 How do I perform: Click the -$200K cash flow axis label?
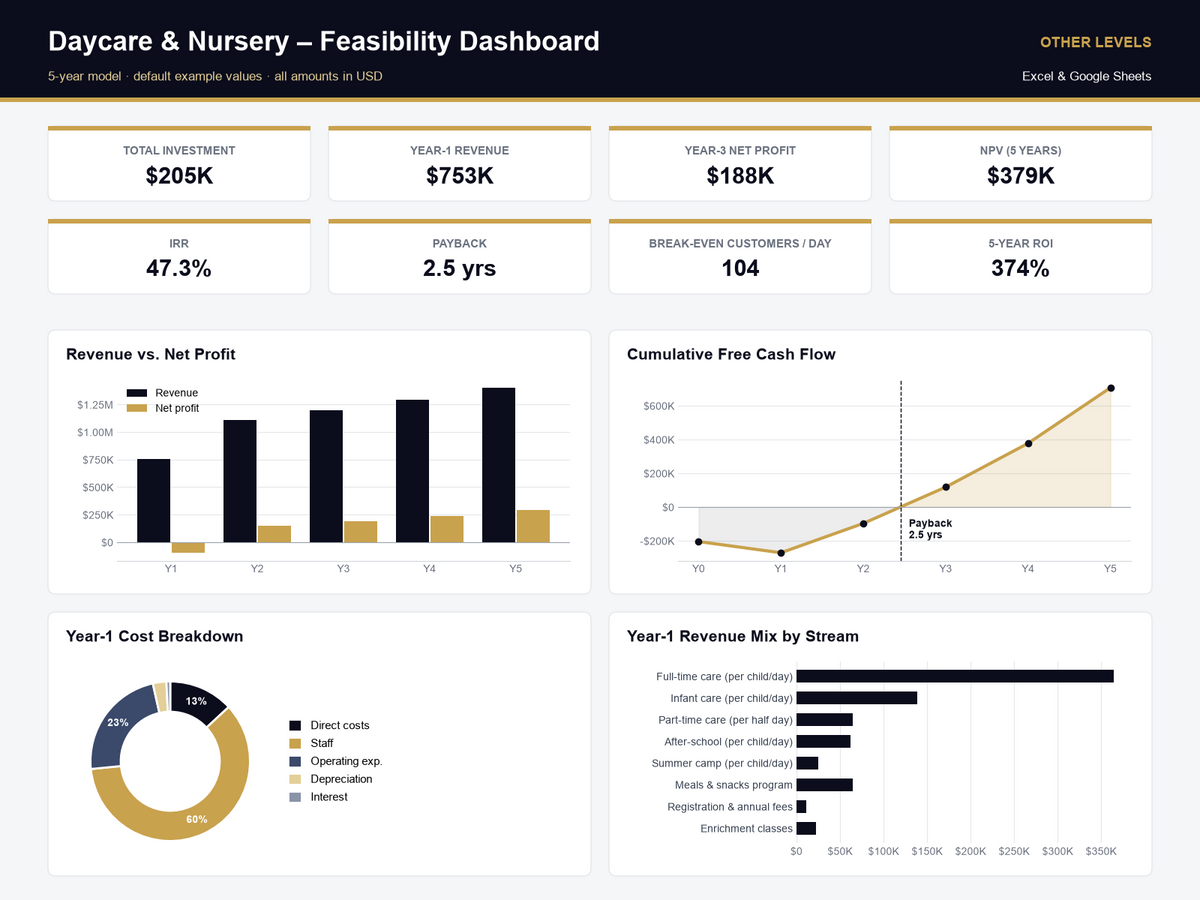(657, 541)
